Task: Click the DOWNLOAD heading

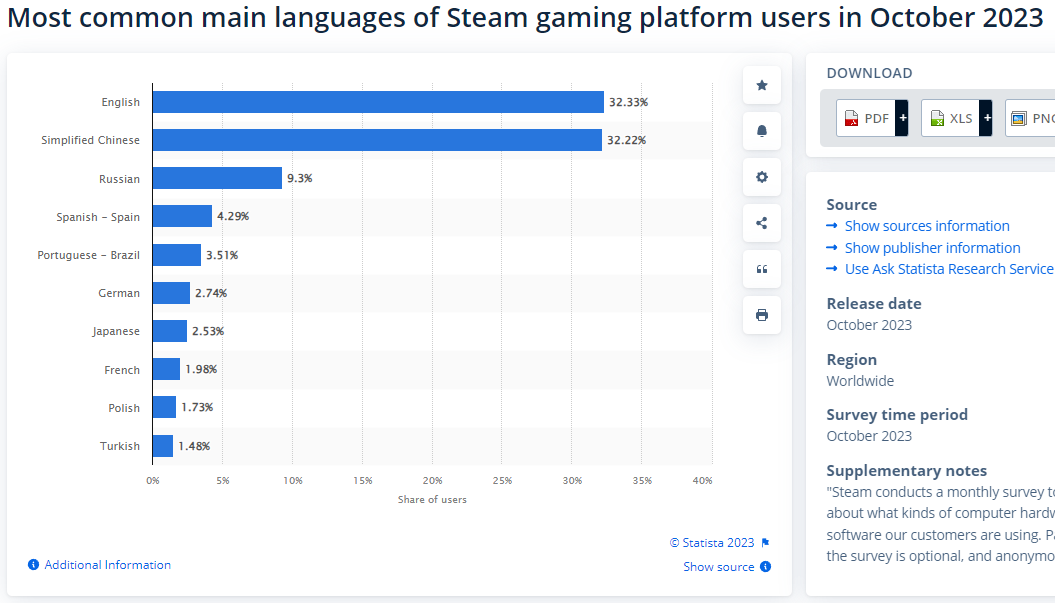Action: (869, 73)
